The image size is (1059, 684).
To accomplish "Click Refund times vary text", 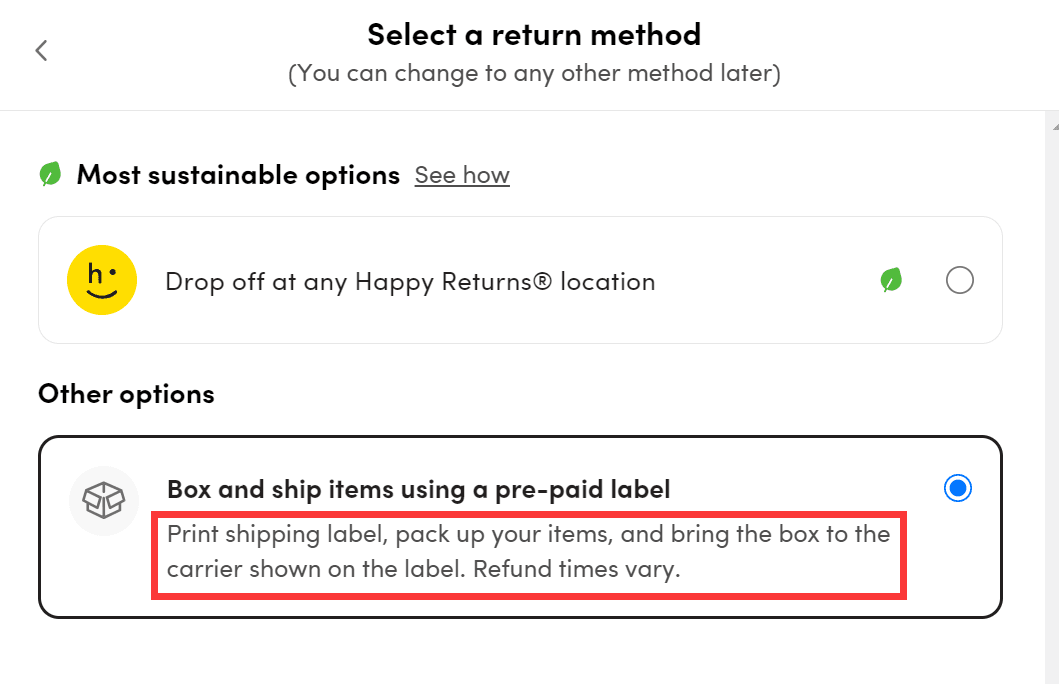I will click(577, 569).
